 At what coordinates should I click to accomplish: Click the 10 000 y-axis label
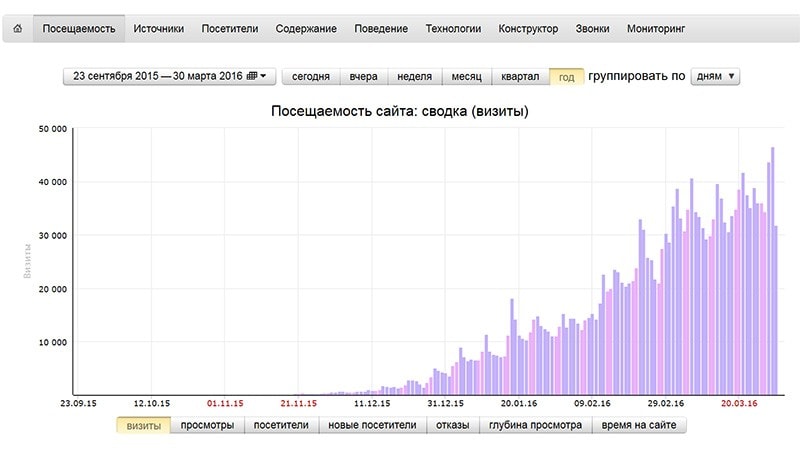(x=53, y=343)
